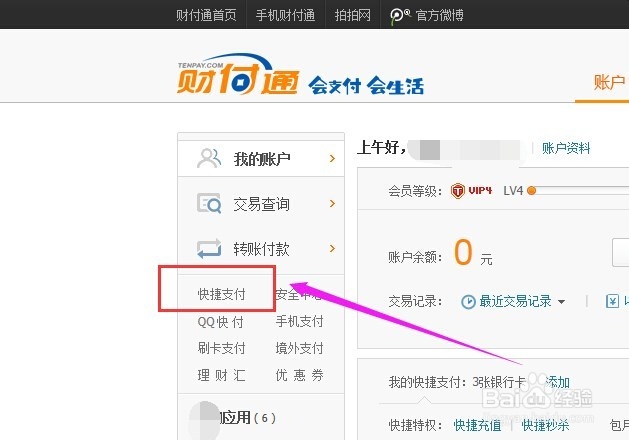The height and width of the screenshot is (440, 629).
Task: Click the VIP4 member badge
Action: point(471,191)
